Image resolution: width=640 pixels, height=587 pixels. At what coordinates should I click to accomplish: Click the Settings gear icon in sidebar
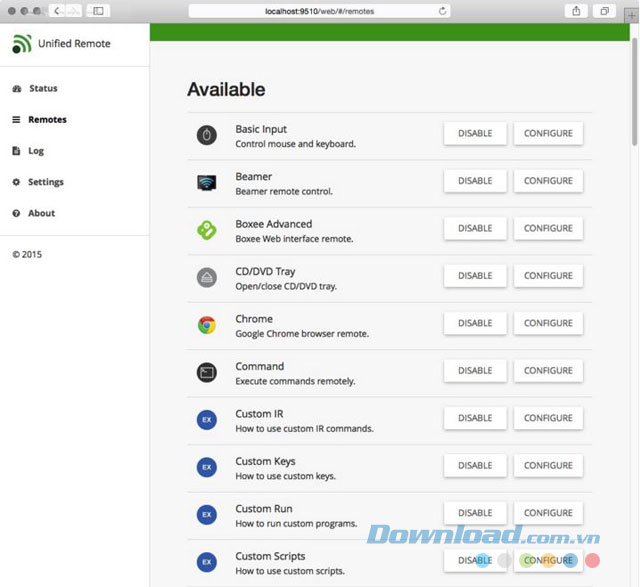coord(16,182)
